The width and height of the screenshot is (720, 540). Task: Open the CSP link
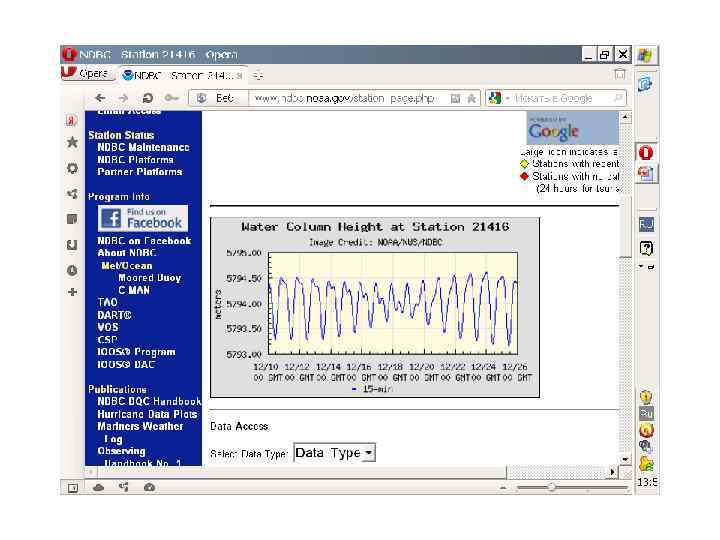pyautogui.click(x=107, y=340)
